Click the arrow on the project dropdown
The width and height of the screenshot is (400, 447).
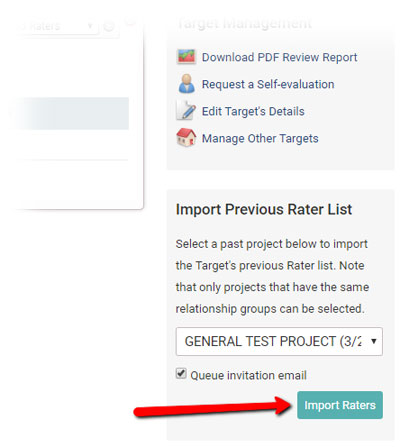point(374,341)
